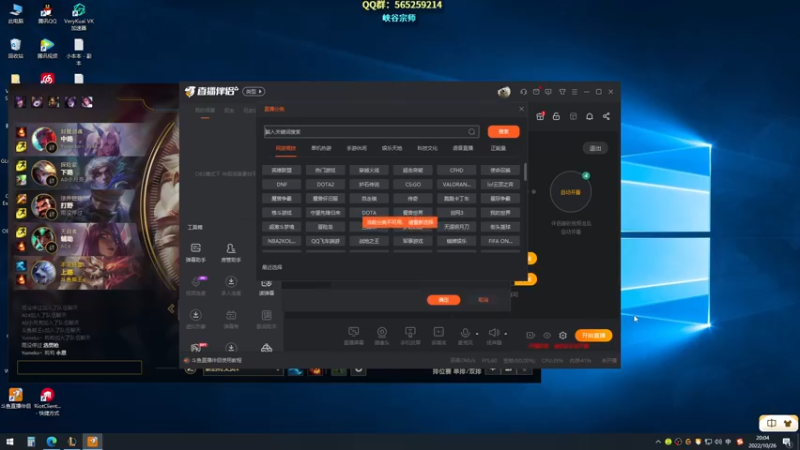Open the 房管助手 tool

(231, 253)
